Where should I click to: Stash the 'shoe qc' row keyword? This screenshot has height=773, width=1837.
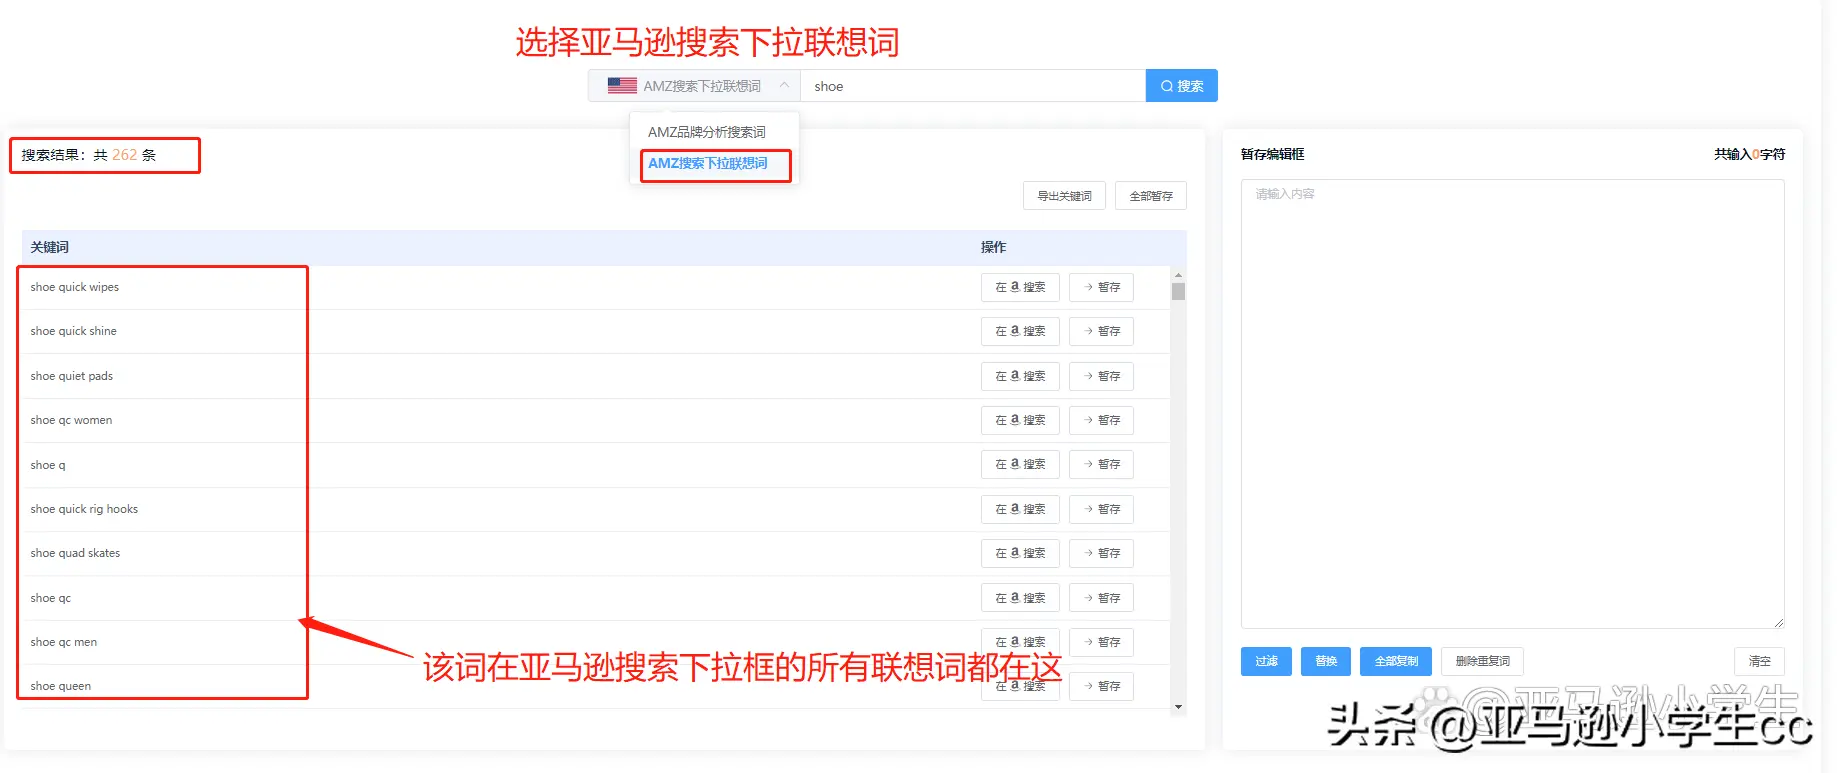[1101, 598]
